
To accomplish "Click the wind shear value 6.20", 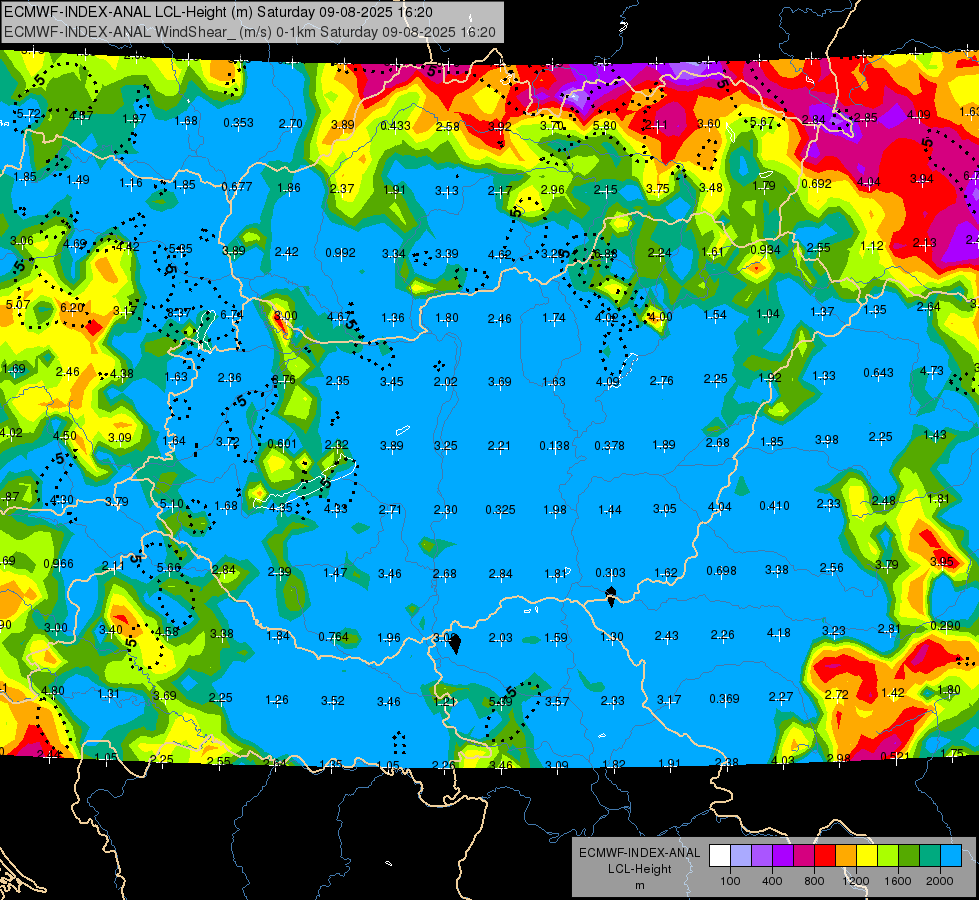I will tap(72, 307).
